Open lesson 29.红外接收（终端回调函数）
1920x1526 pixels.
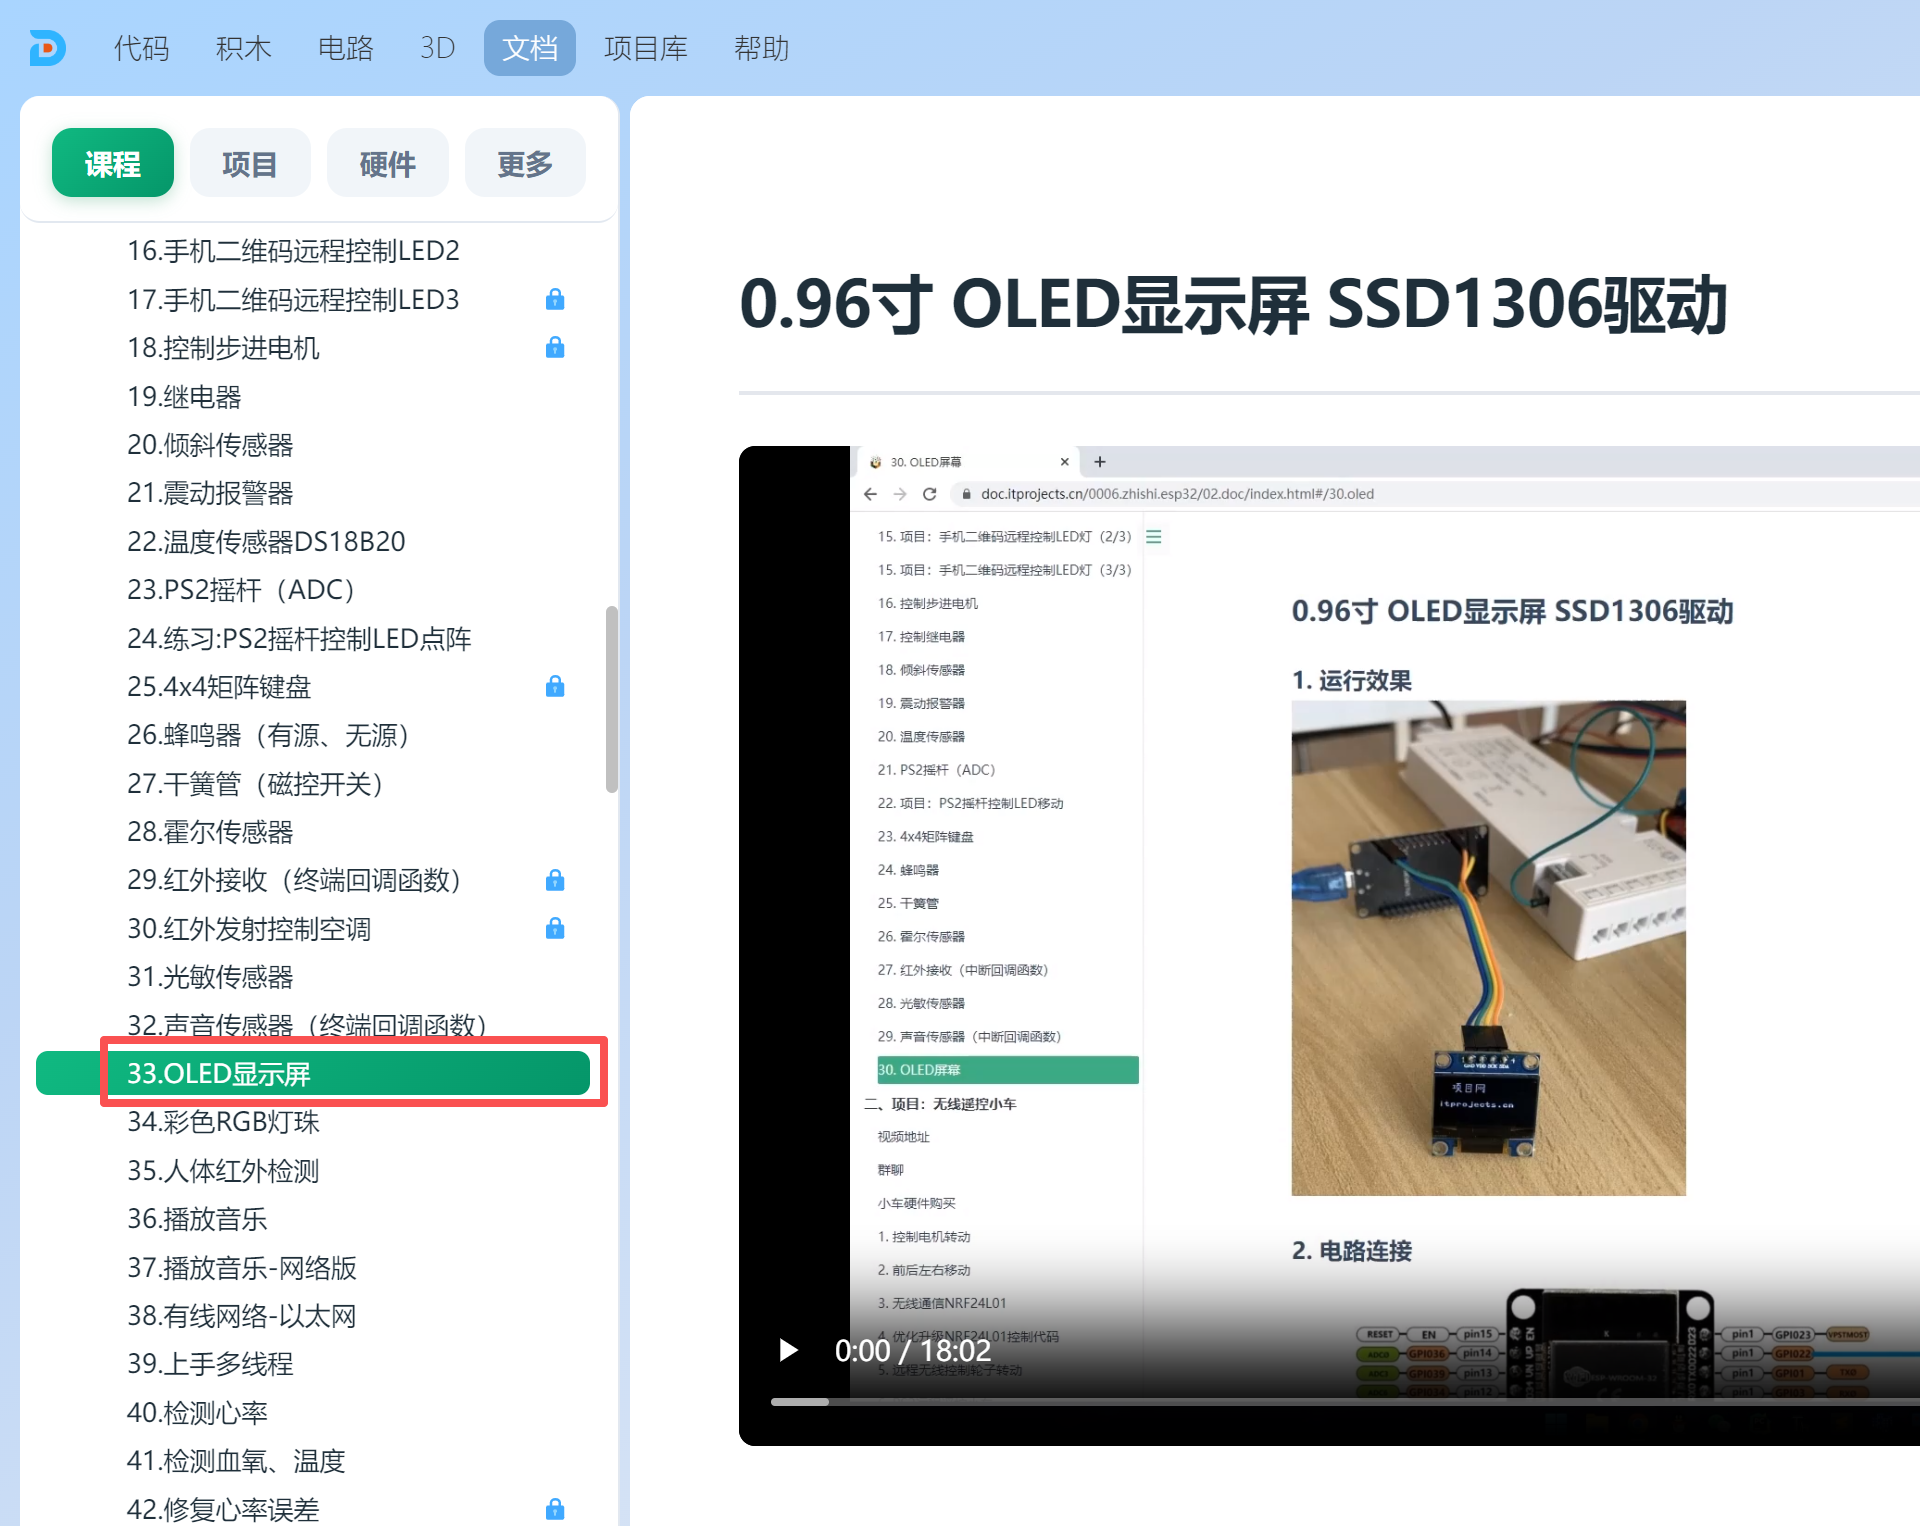(x=297, y=880)
